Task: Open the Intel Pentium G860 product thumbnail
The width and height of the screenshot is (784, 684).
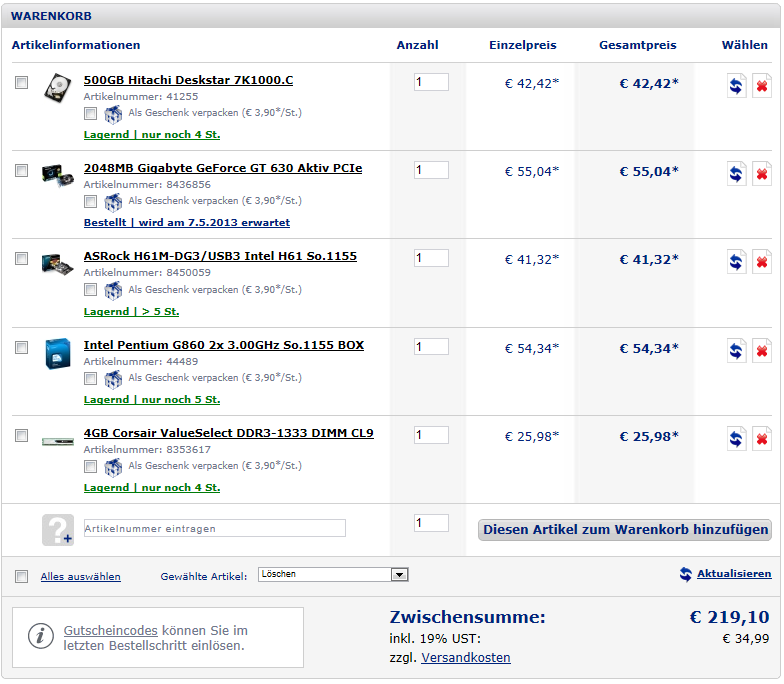Action: (58, 354)
